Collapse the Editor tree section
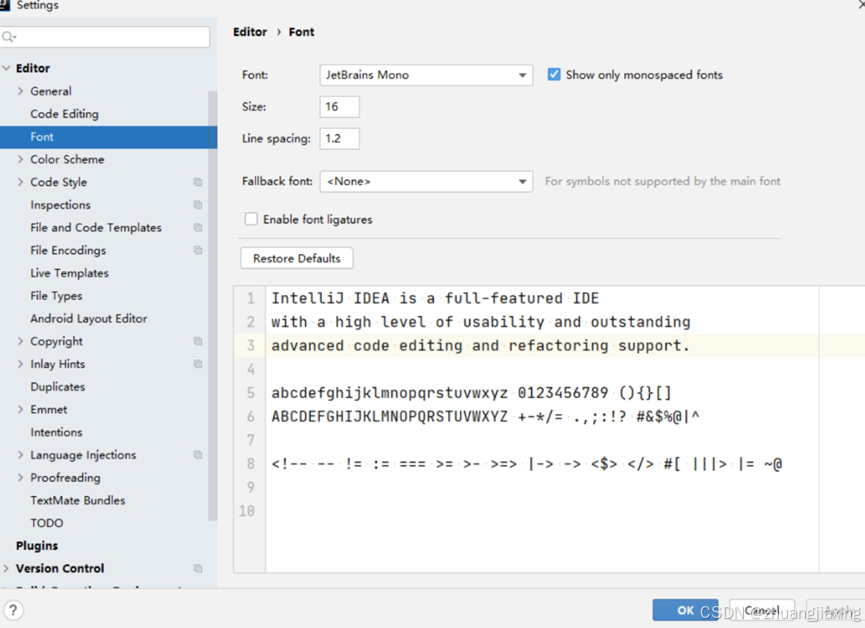The height and width of the screenshot is (628, 865). click(x=7, y=68)
